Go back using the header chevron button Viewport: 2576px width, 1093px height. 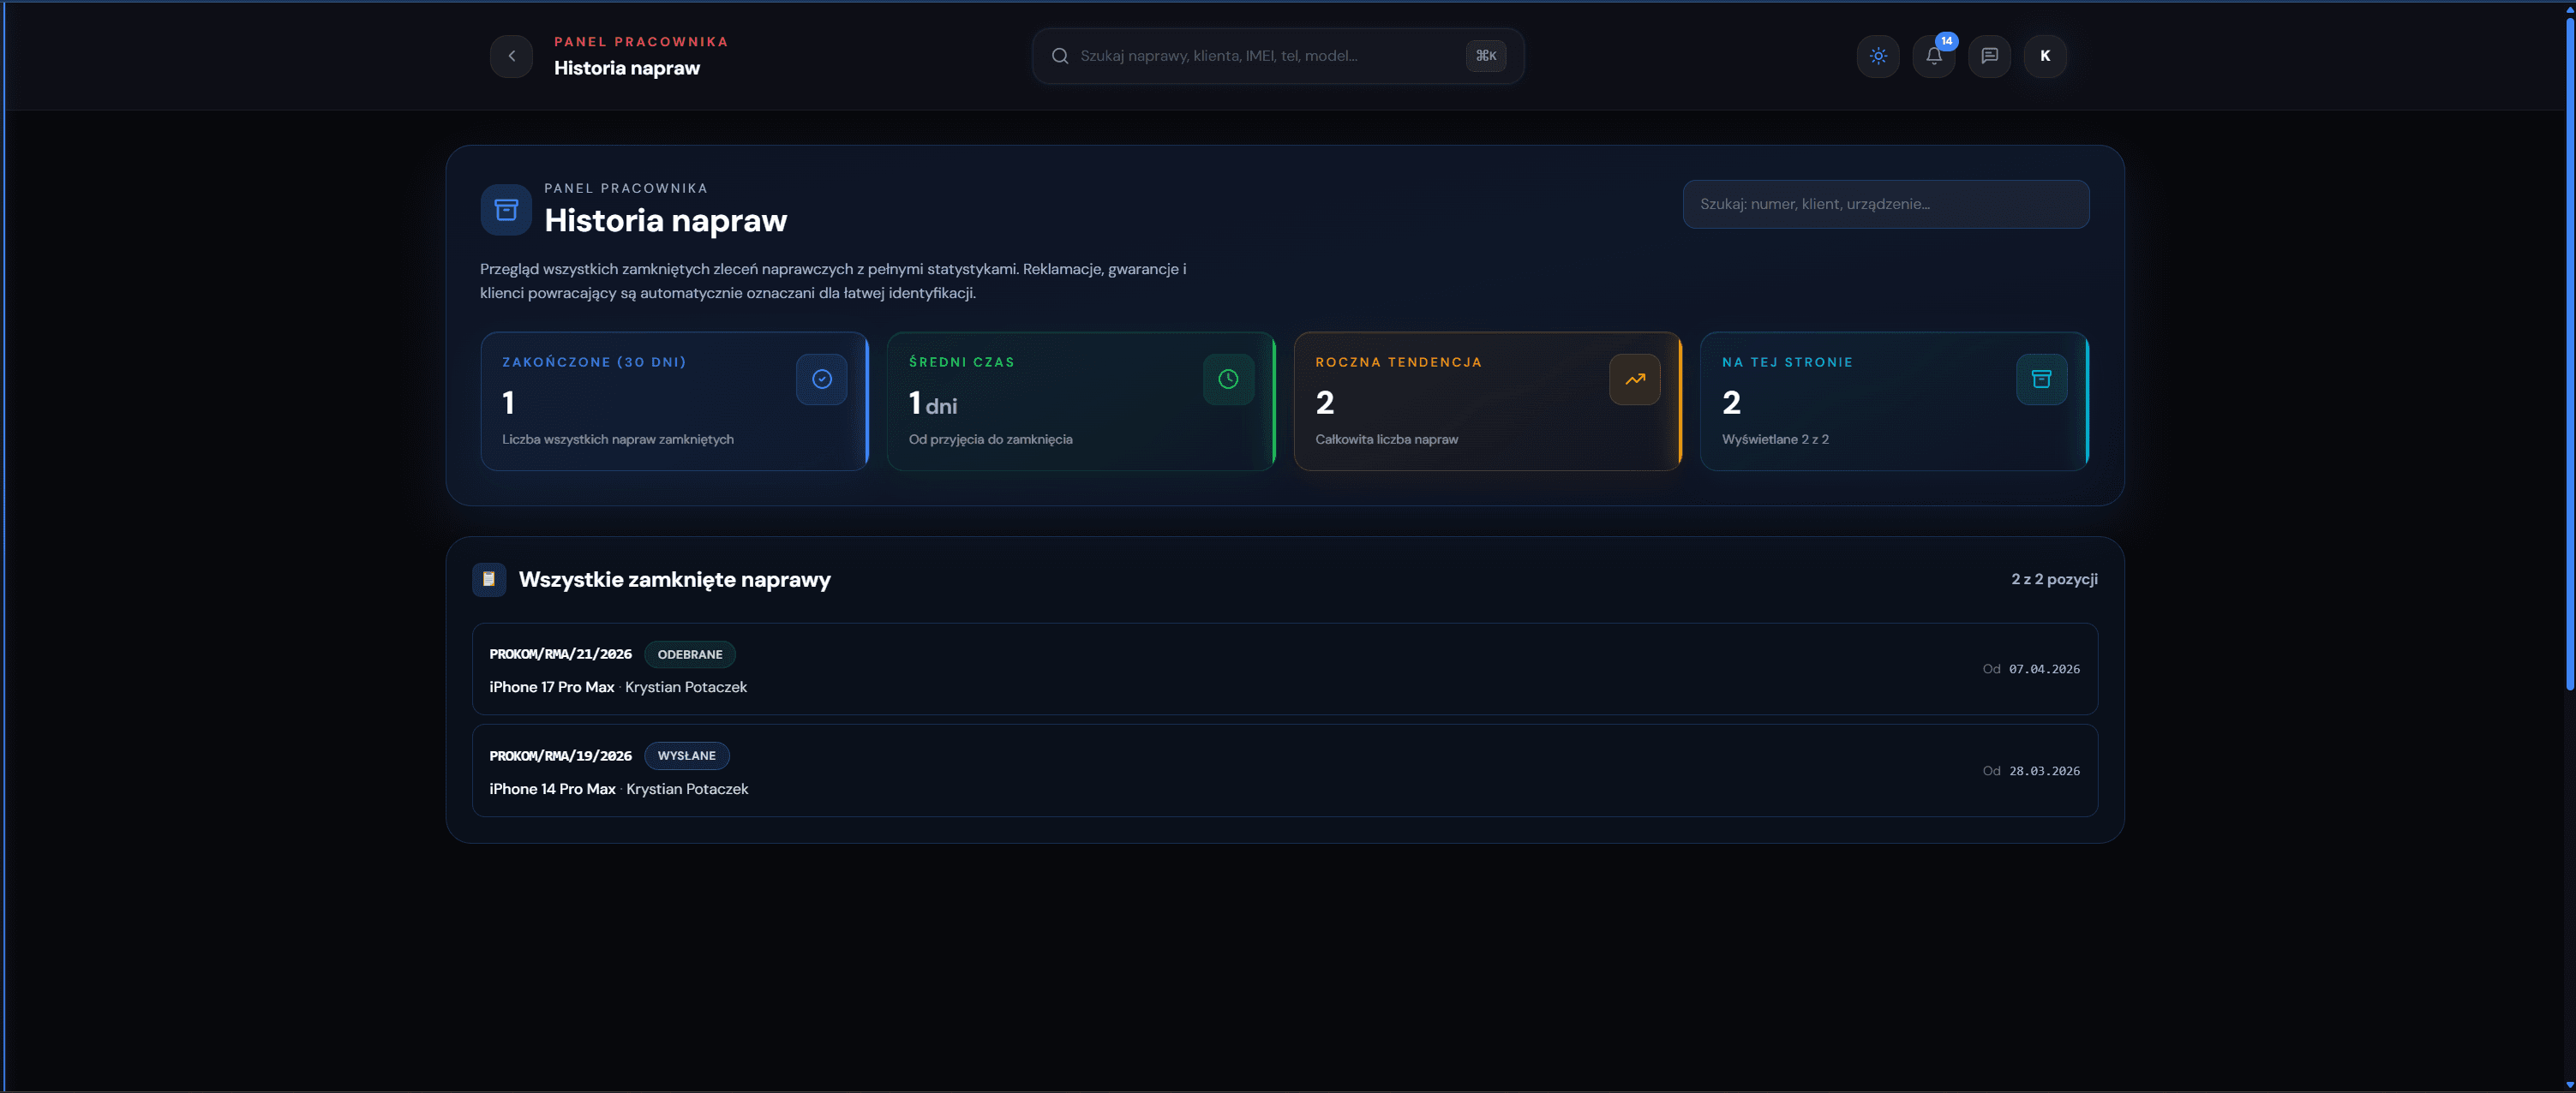[x=511, y=56]
